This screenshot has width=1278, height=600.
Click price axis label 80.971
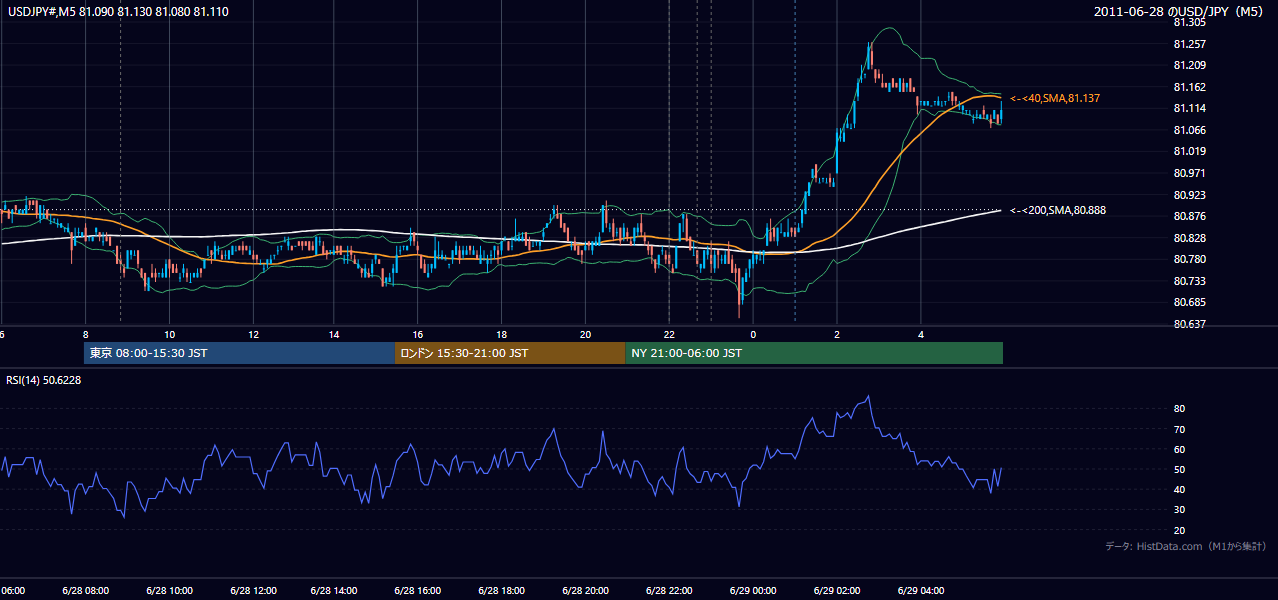tap(1189, 173)
